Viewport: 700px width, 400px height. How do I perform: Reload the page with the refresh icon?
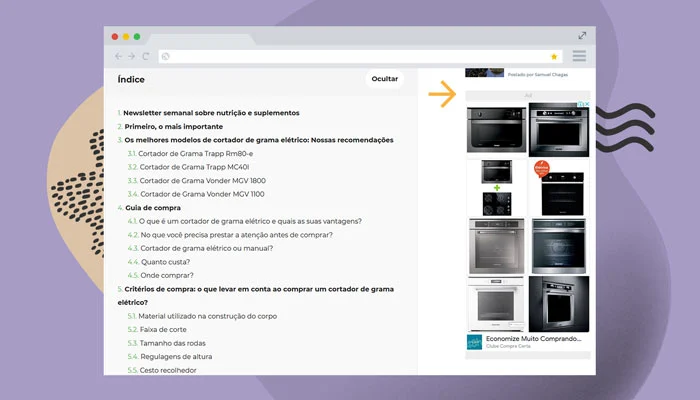click(146, 56)
